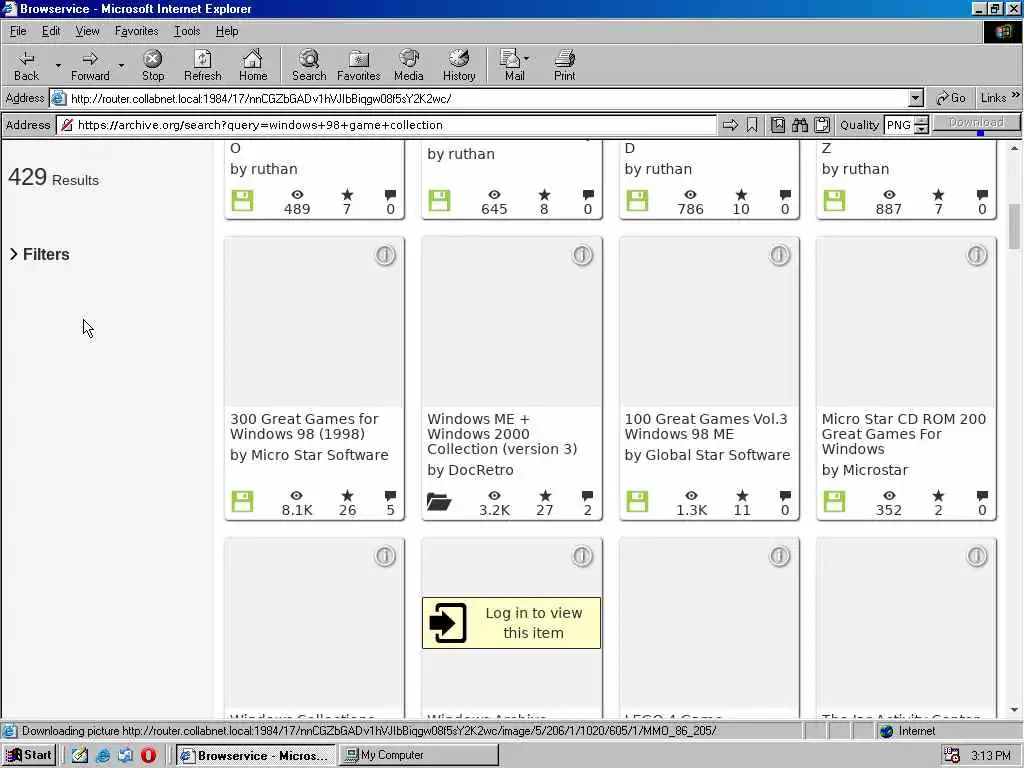The image size is (1024, 768).
Task: Show info for Micro Star CD ROM card
Action: point(977,255)
